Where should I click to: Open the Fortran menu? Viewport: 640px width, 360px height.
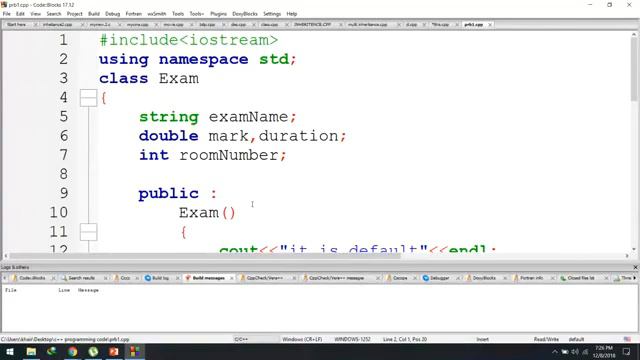pyautogui.click(x=133, y=14)
